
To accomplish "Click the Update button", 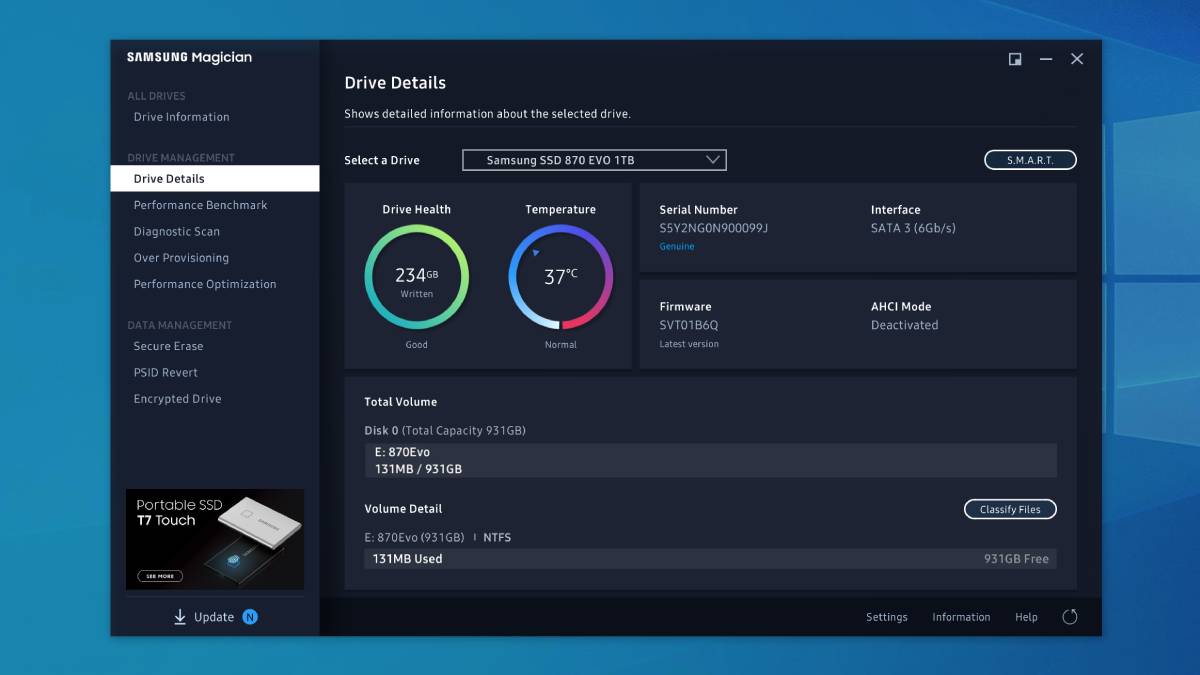I will click(215, 617).
